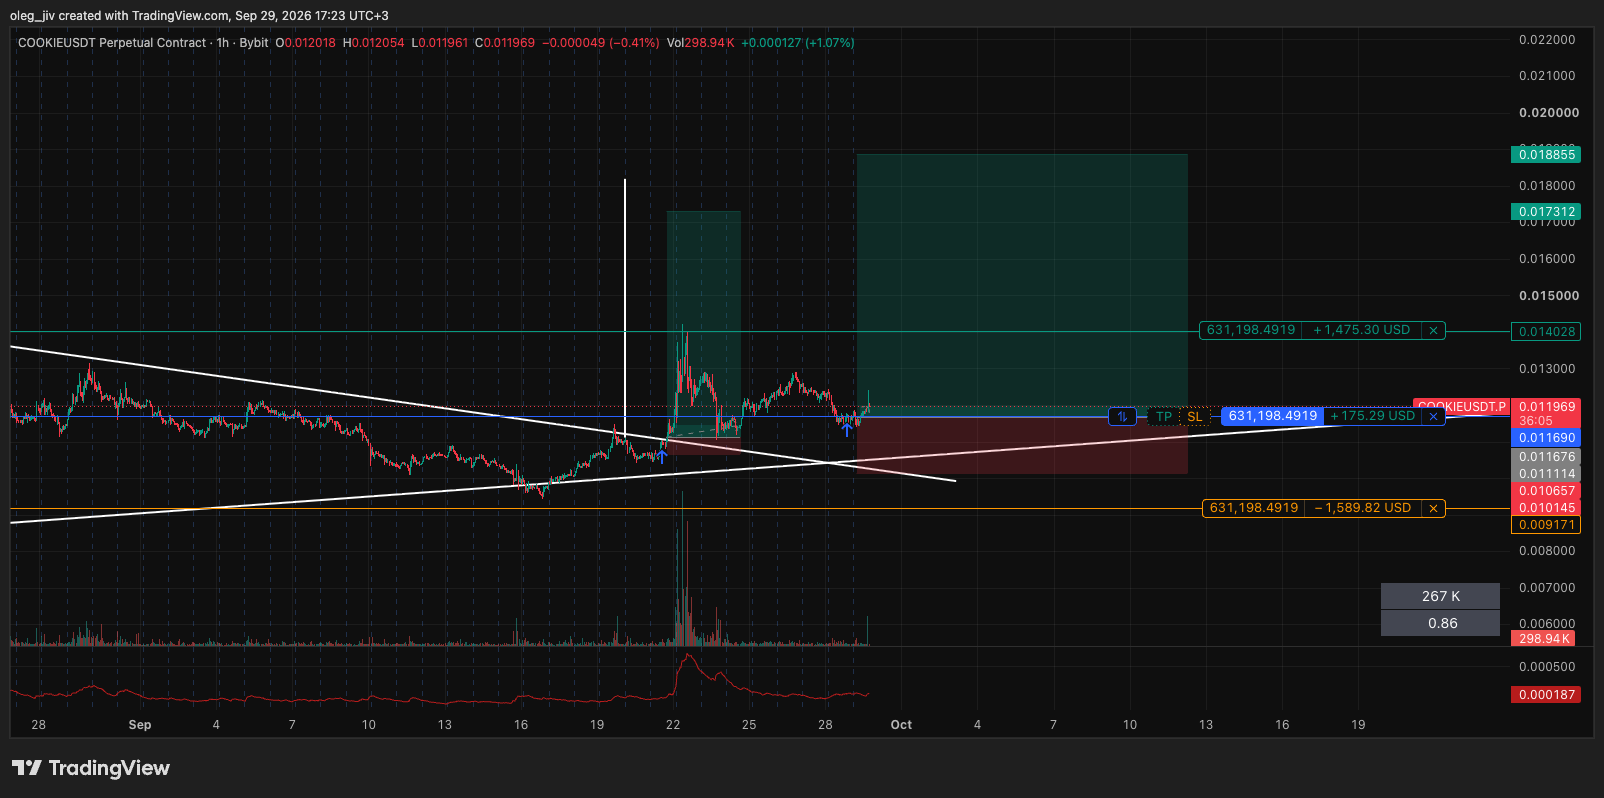Click the 0.009171 orange stop price label
1604x798 pixels.
click(x=1546, y=525)
